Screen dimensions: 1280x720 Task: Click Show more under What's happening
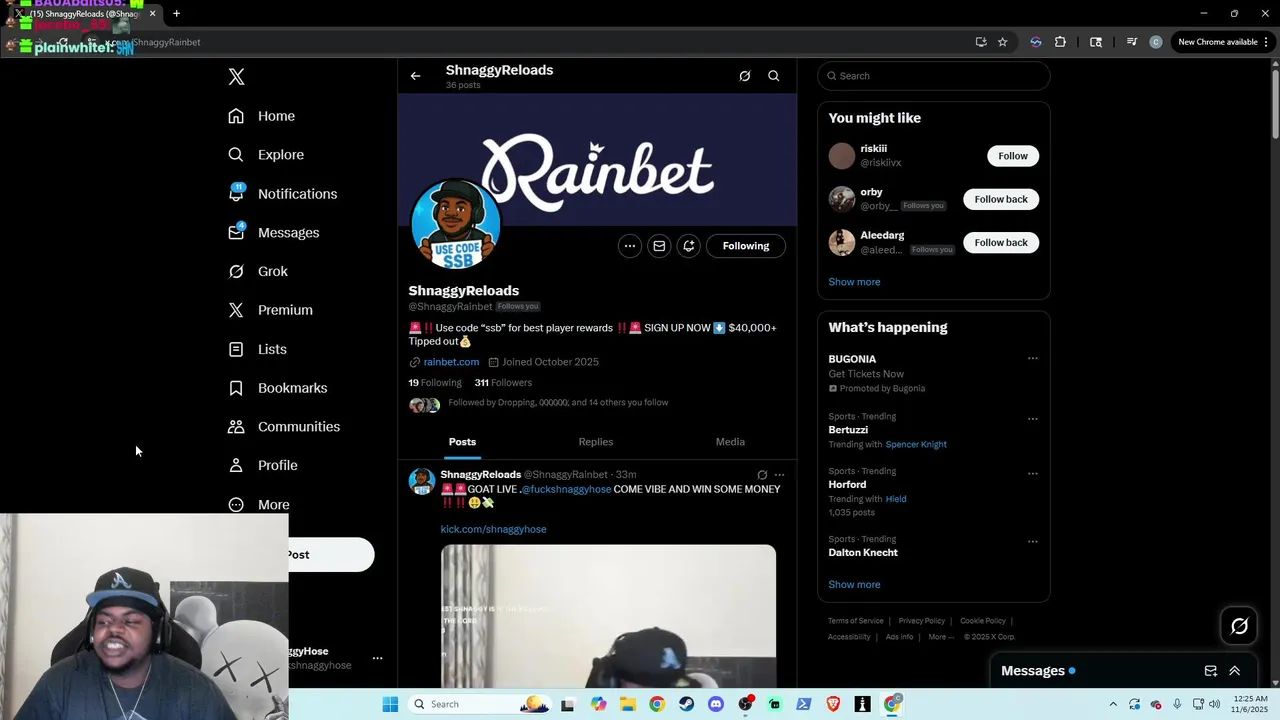pyautogui.click(x=855, y=585)
